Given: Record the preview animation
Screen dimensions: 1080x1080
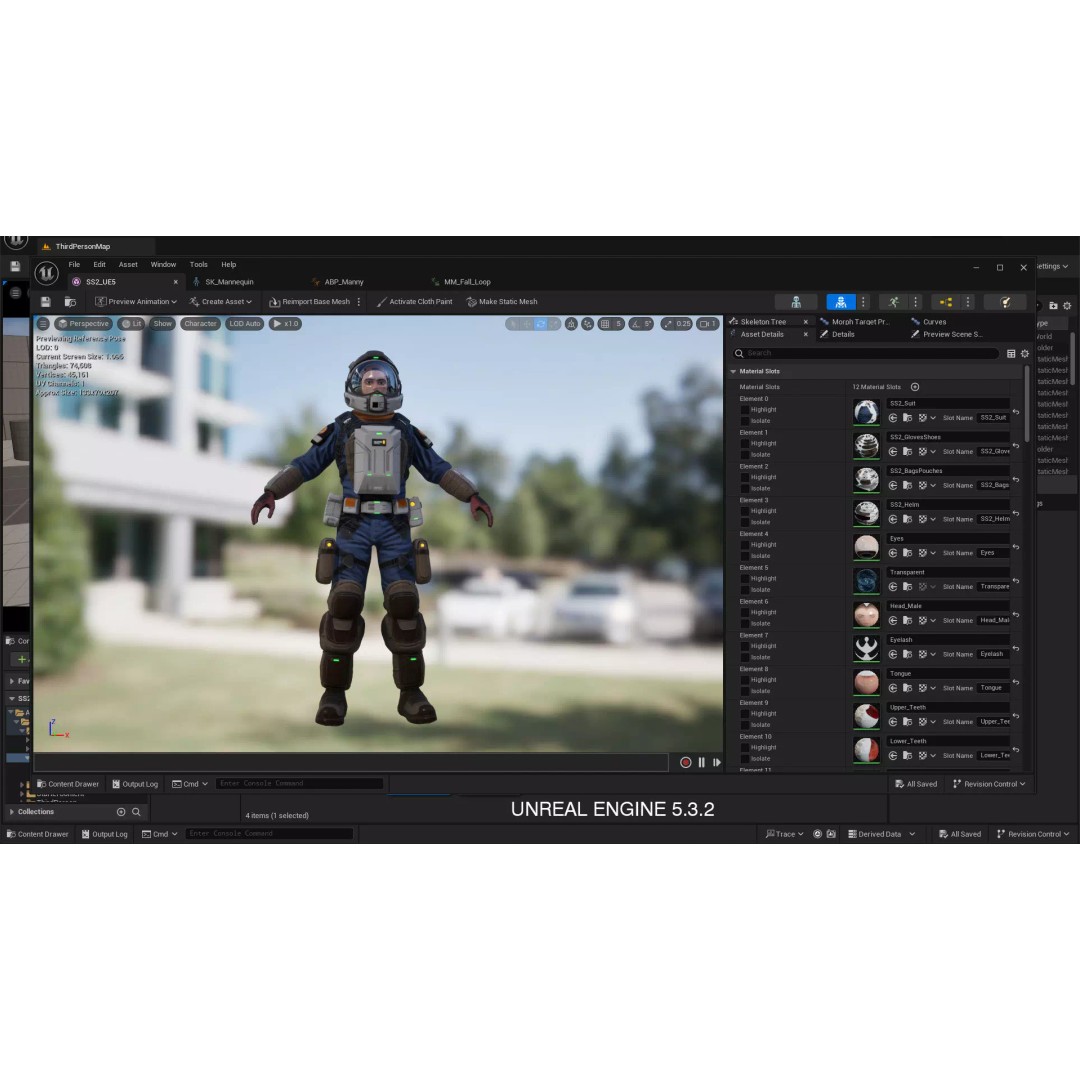Looking at the screenshot, I should pyautogui.click(x=685, y=762).
